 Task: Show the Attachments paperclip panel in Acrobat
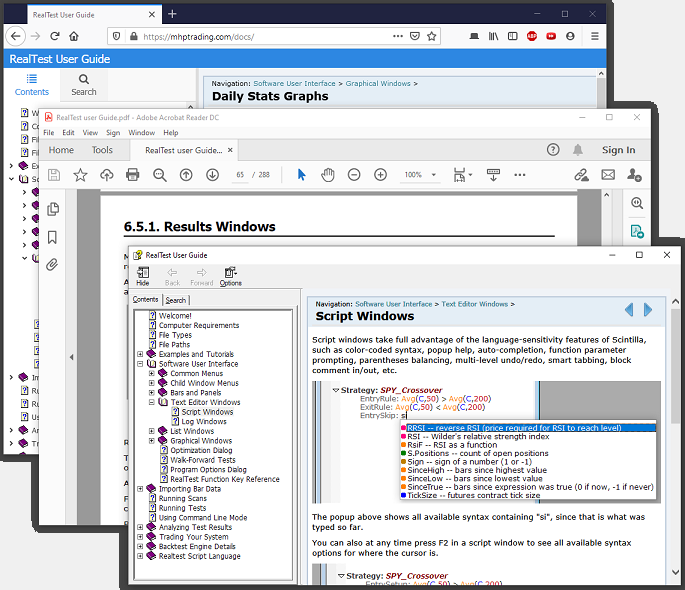(x=53, y=265)
